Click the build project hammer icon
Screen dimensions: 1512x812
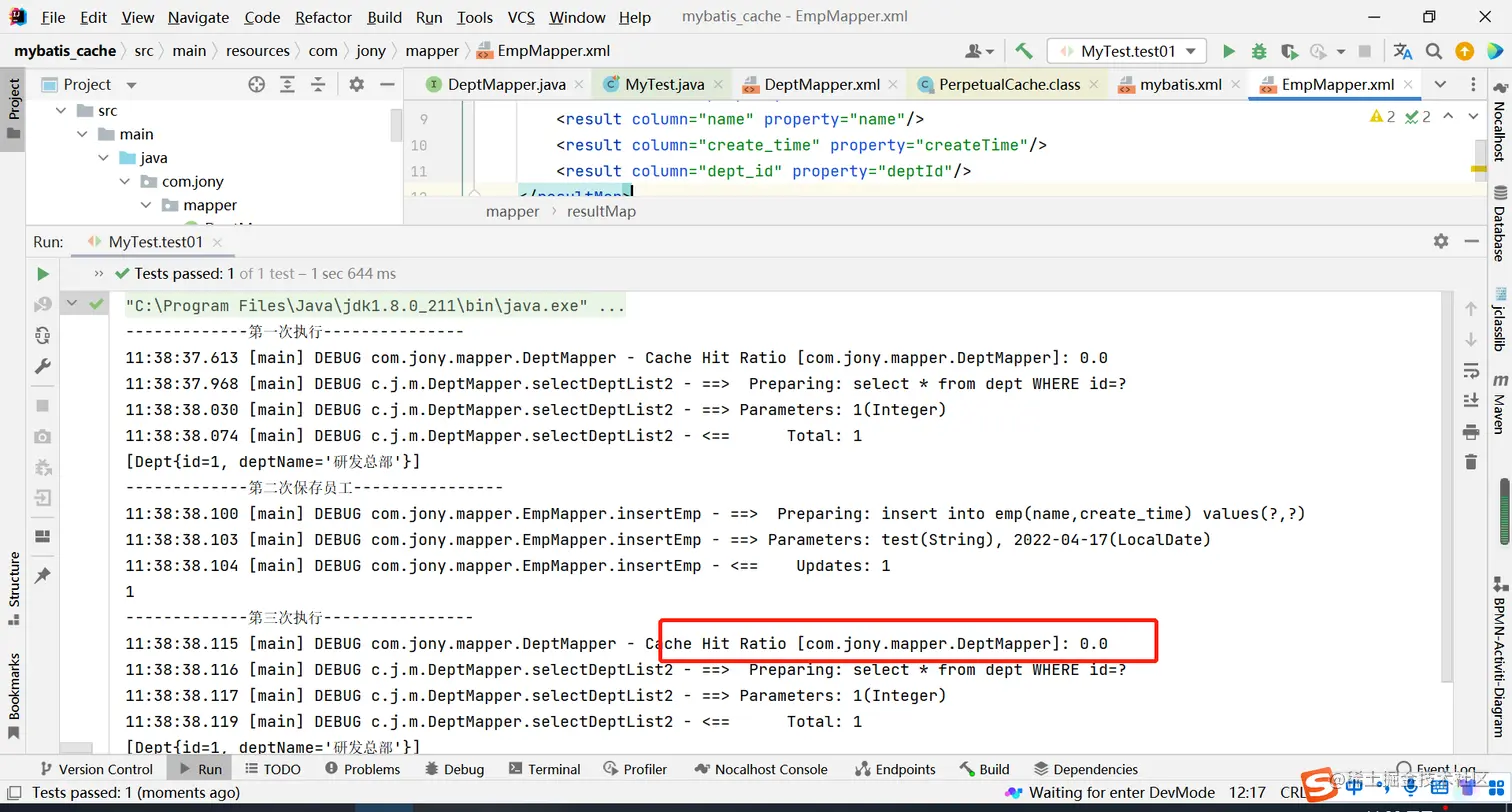point(1023,51)
